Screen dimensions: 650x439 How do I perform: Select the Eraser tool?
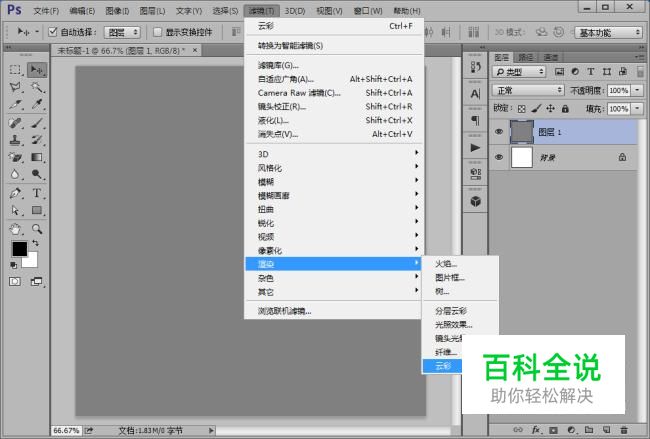(x=15, y=157)
